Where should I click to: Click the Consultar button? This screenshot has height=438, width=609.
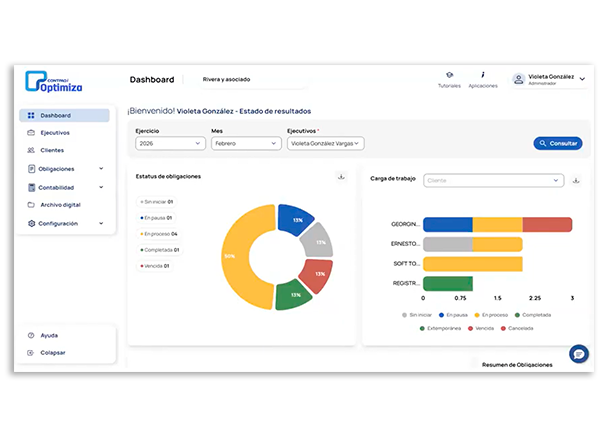[x=558, y=143]
